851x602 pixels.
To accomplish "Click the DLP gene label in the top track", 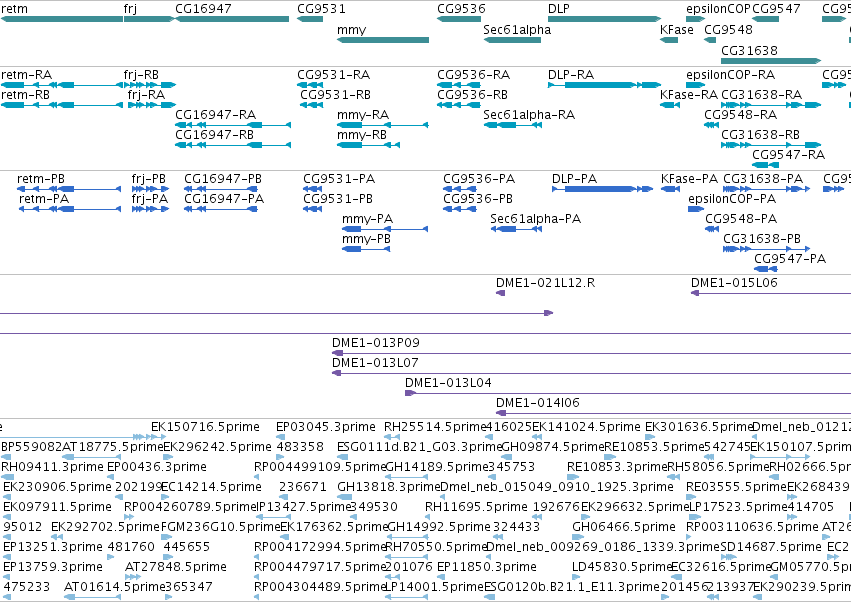I will (558, 9).
